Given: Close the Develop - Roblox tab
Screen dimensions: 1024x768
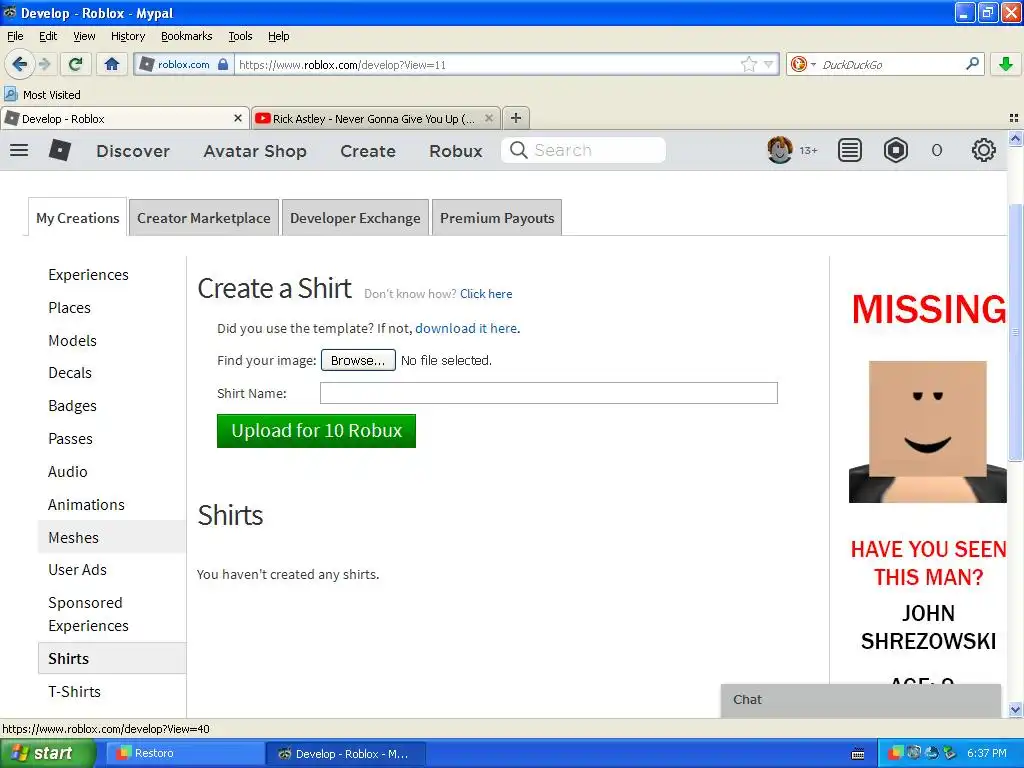Looking at the screenshot, I should coord(238,118).
